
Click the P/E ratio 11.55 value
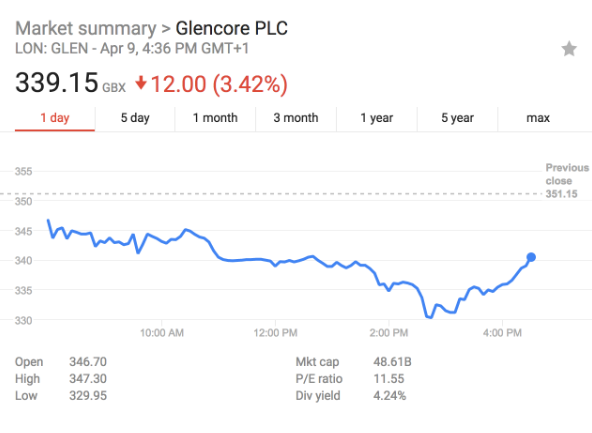click(389, 379)
